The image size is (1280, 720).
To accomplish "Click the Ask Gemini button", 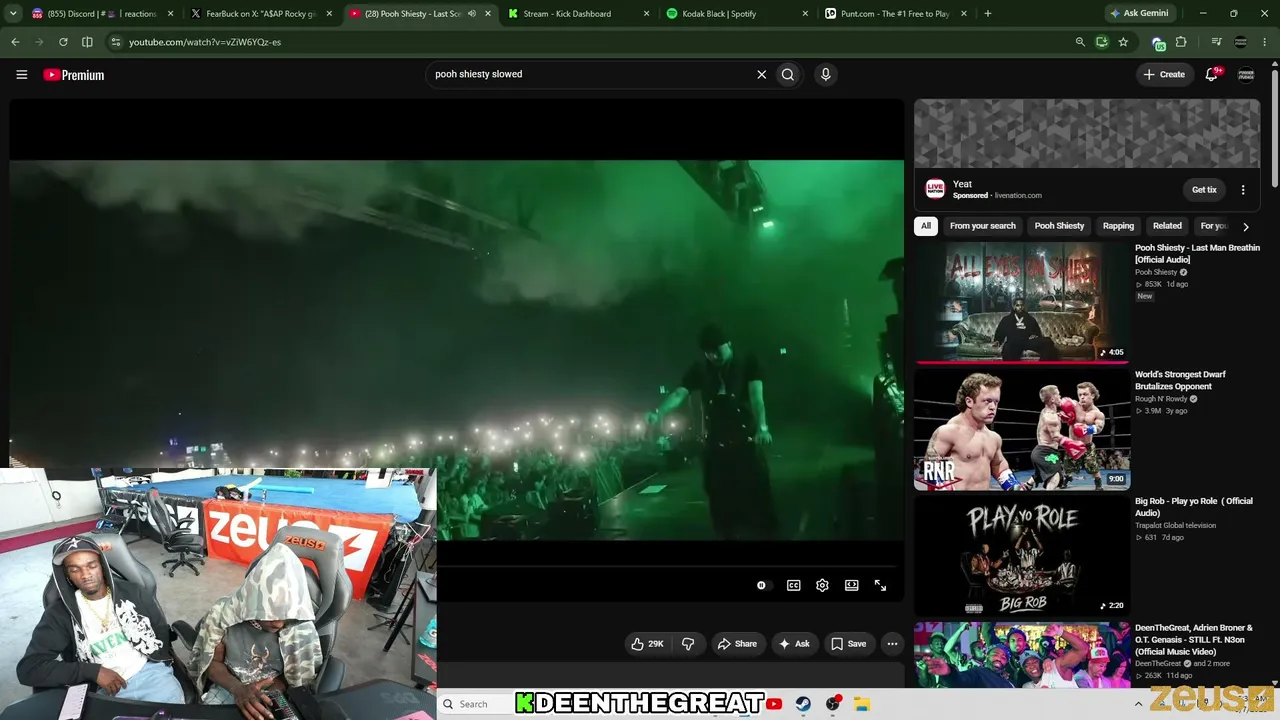I will (1140, 14).
